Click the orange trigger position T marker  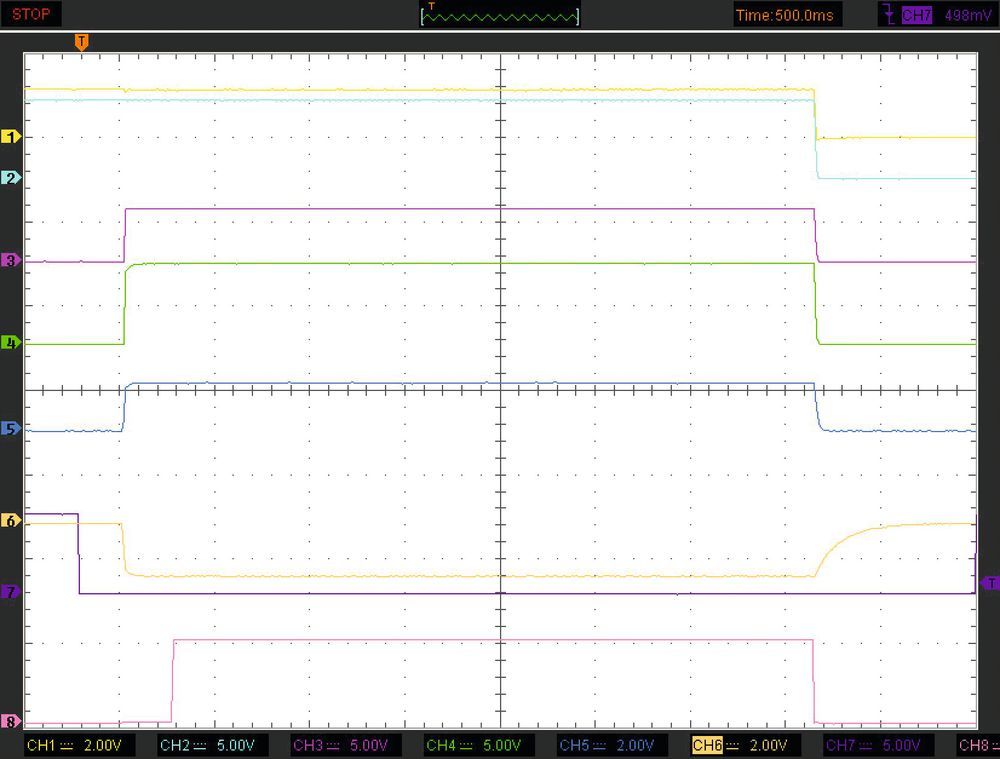(82, 41)
